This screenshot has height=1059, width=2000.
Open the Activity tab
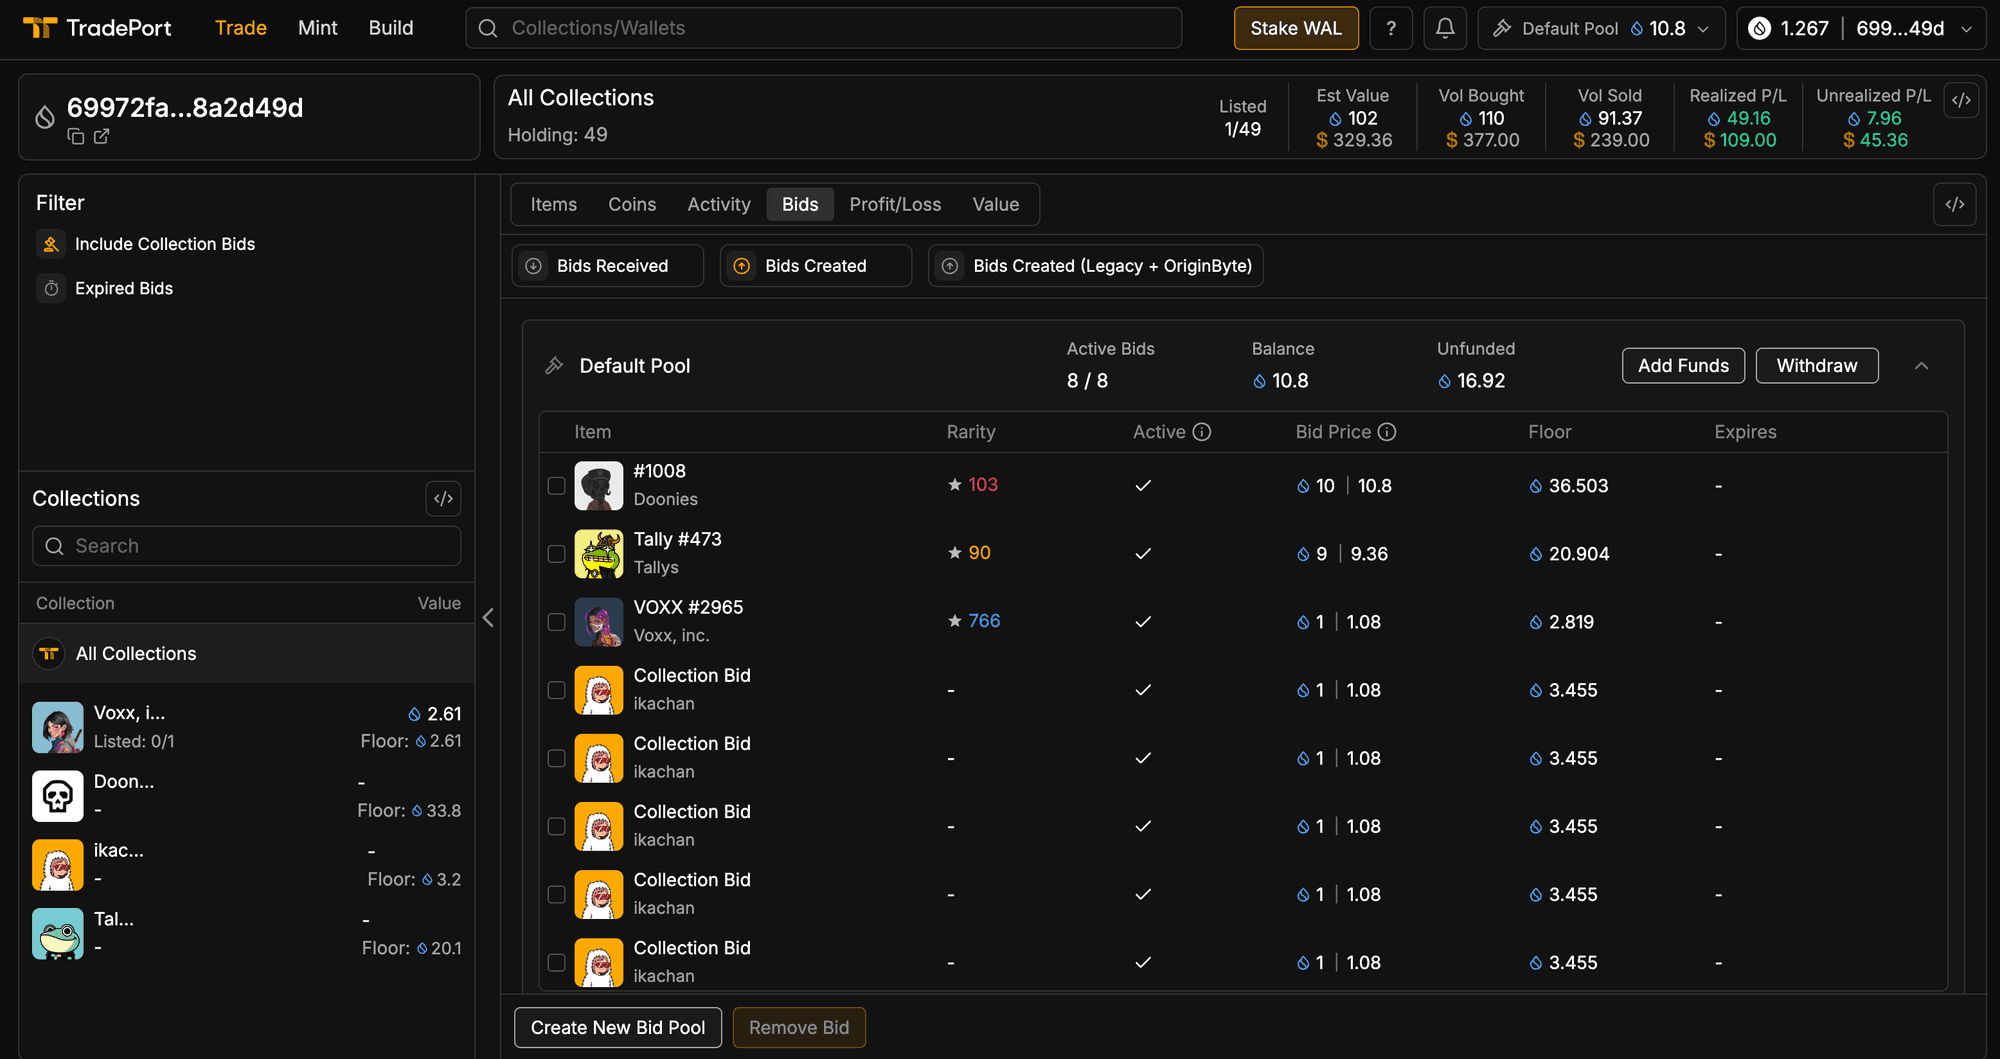(718, 204)
